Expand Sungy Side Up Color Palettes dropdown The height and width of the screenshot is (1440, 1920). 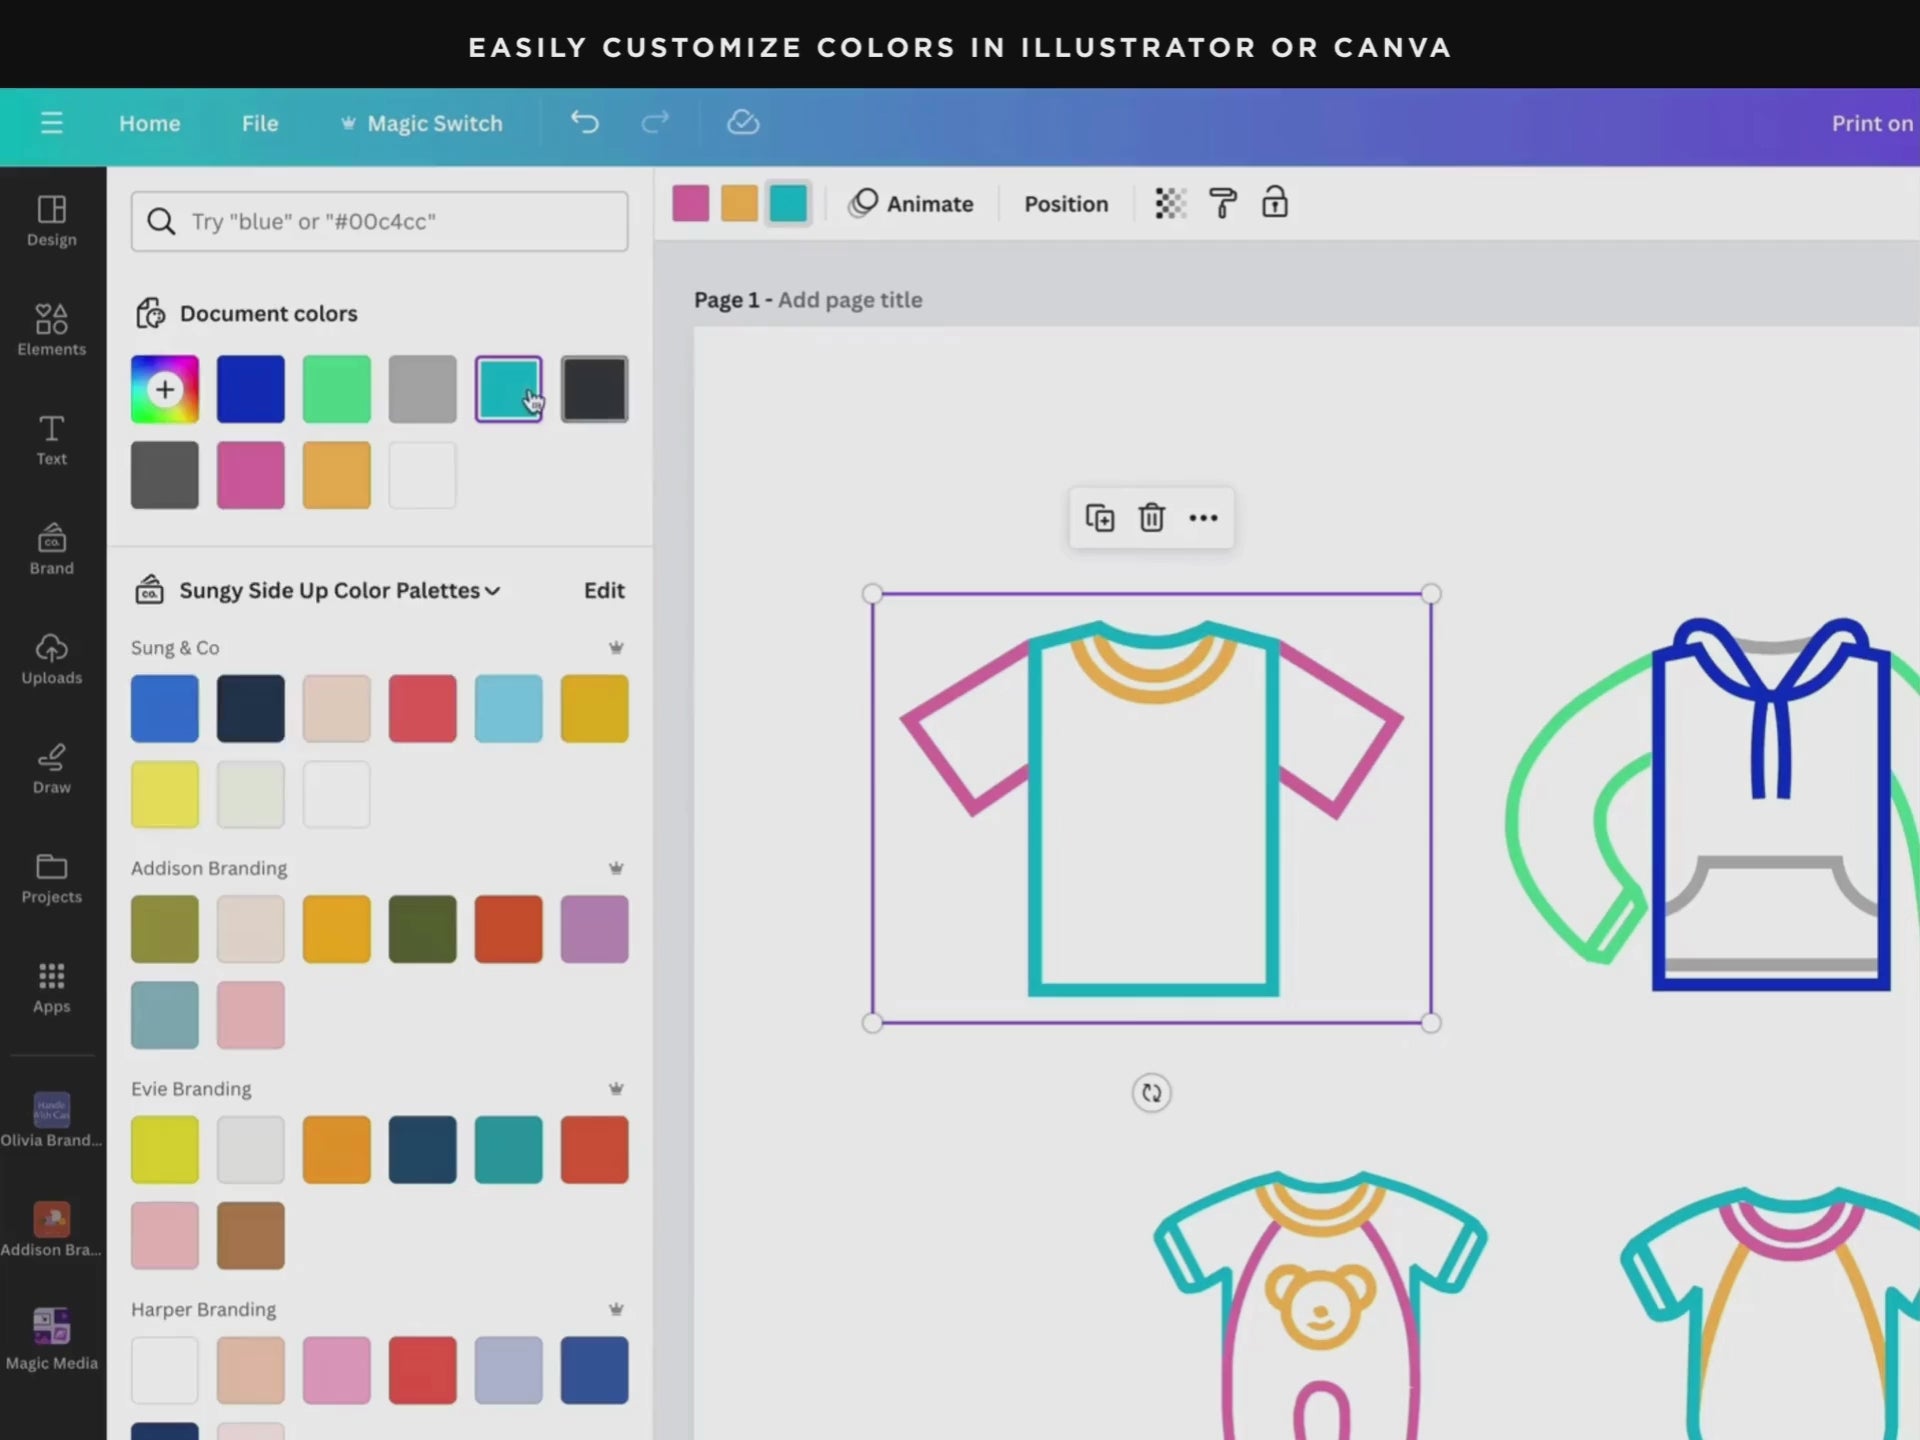pyautogui.click(x=340, y=590)
